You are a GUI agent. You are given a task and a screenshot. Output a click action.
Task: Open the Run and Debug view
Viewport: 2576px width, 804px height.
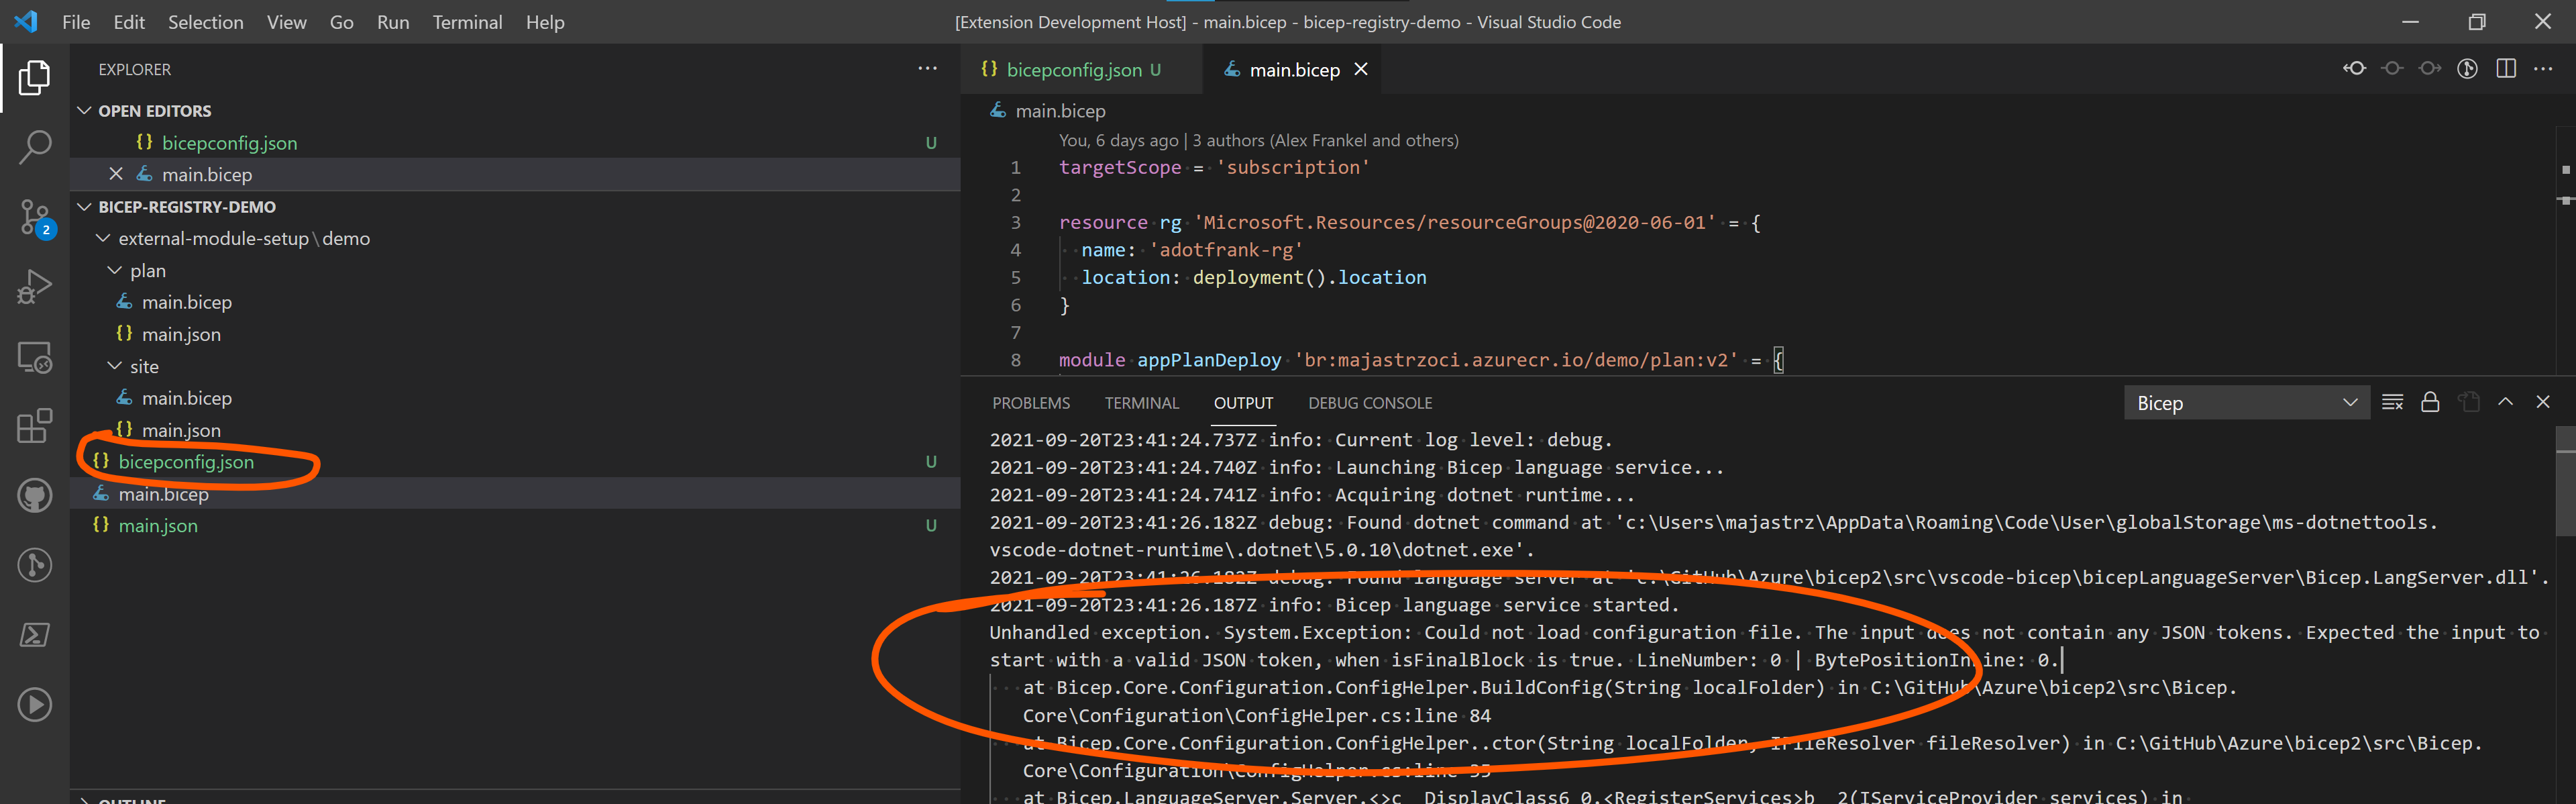34,286
